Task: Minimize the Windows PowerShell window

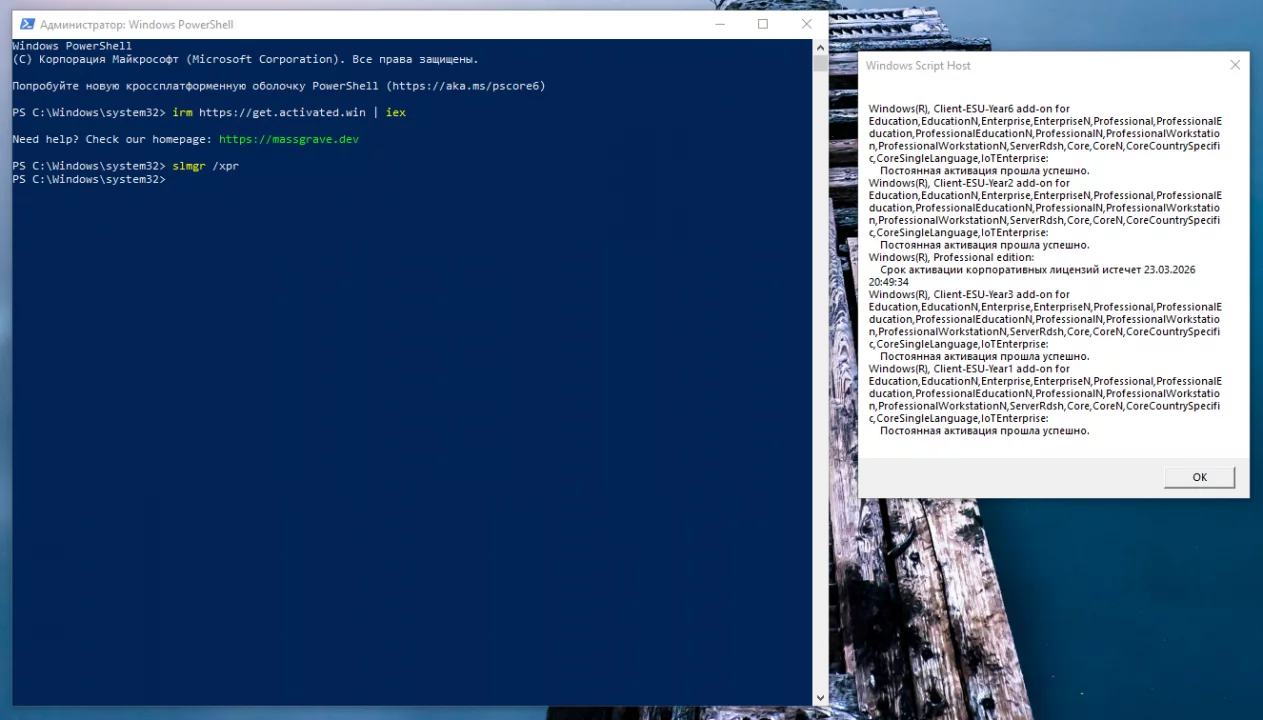Action: (720, 24)
